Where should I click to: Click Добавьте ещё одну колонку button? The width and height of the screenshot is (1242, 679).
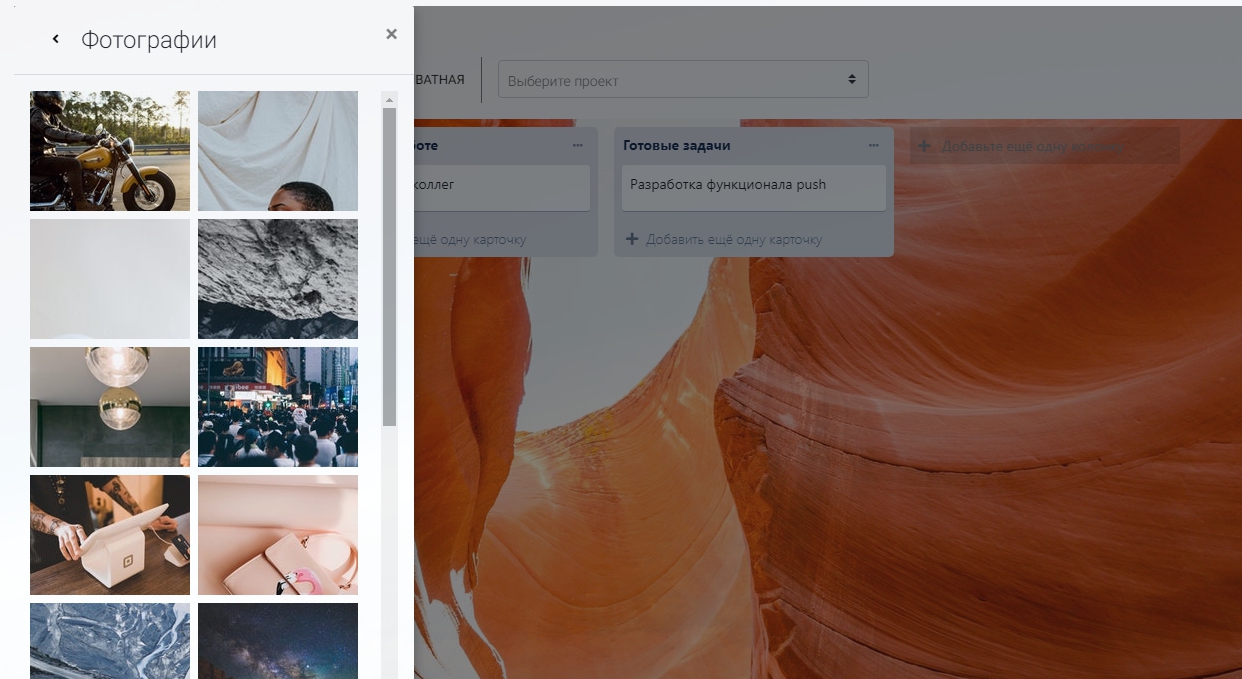[1045, 146]
